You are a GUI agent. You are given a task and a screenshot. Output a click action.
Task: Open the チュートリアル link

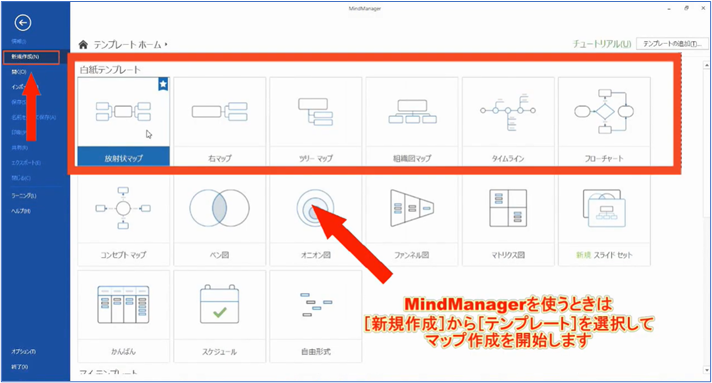click(602, 44)
